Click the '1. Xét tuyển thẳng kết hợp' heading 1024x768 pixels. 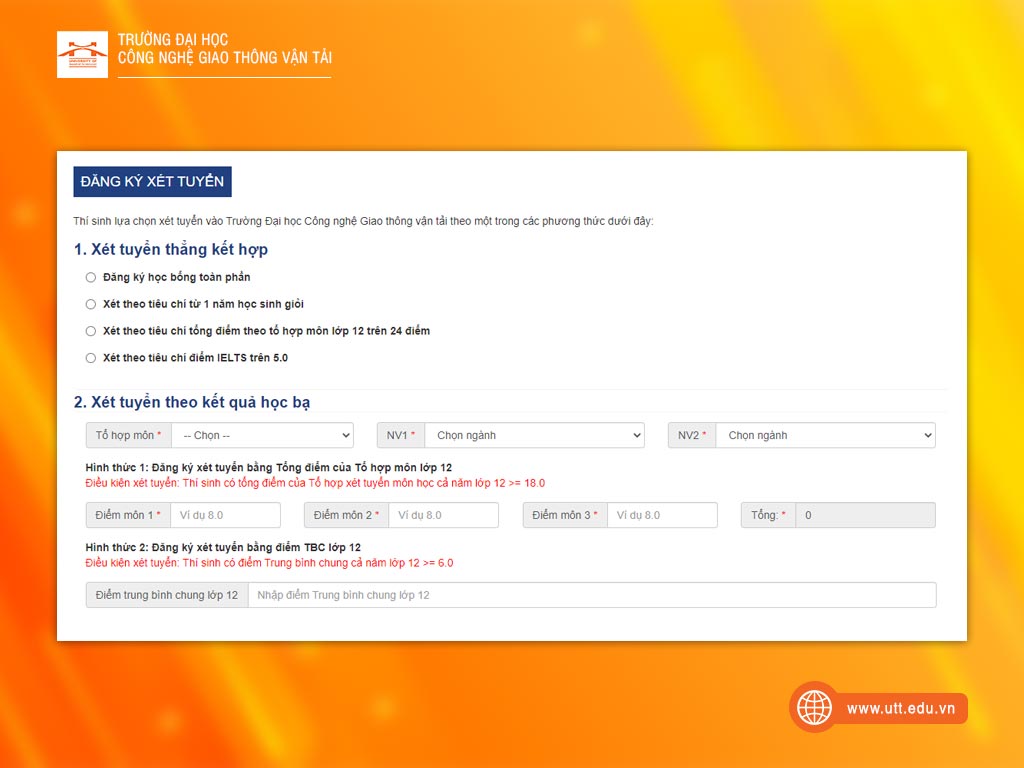tap(171, 249)
